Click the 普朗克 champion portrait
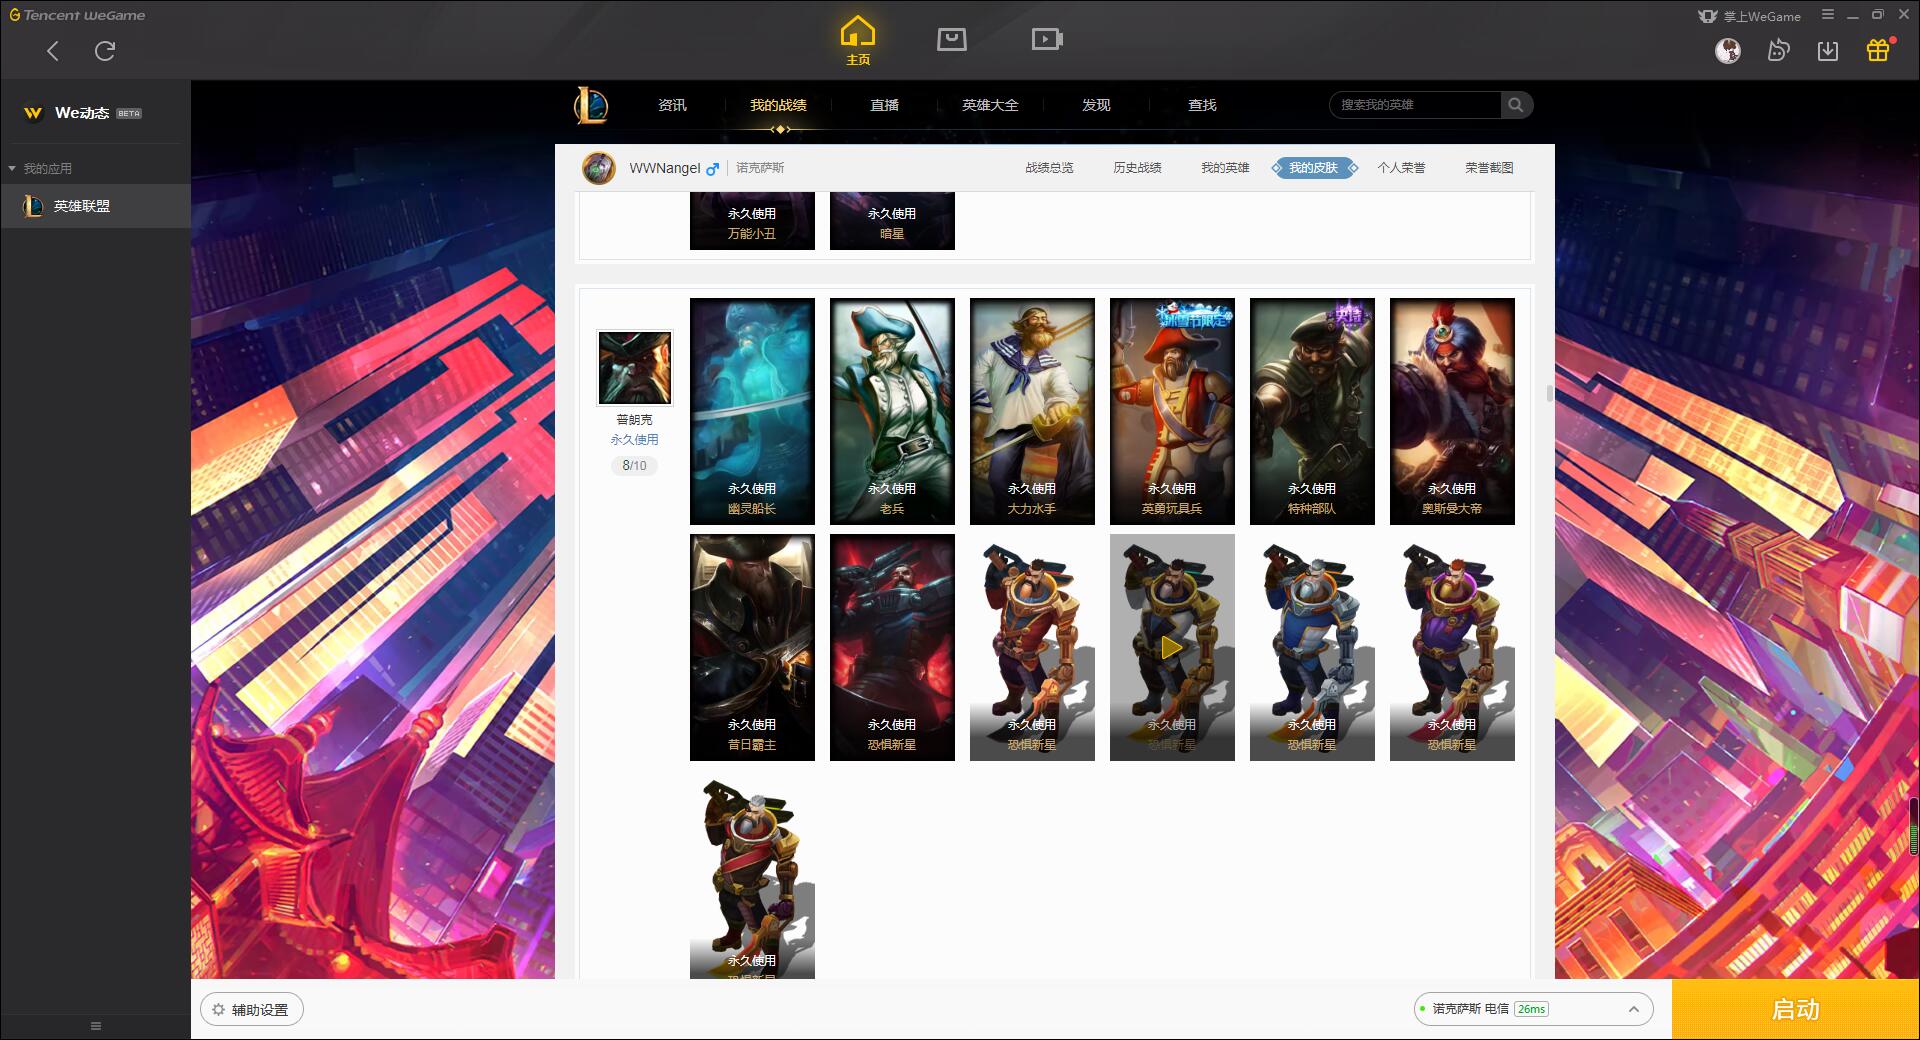 click(x=635, y=368)
